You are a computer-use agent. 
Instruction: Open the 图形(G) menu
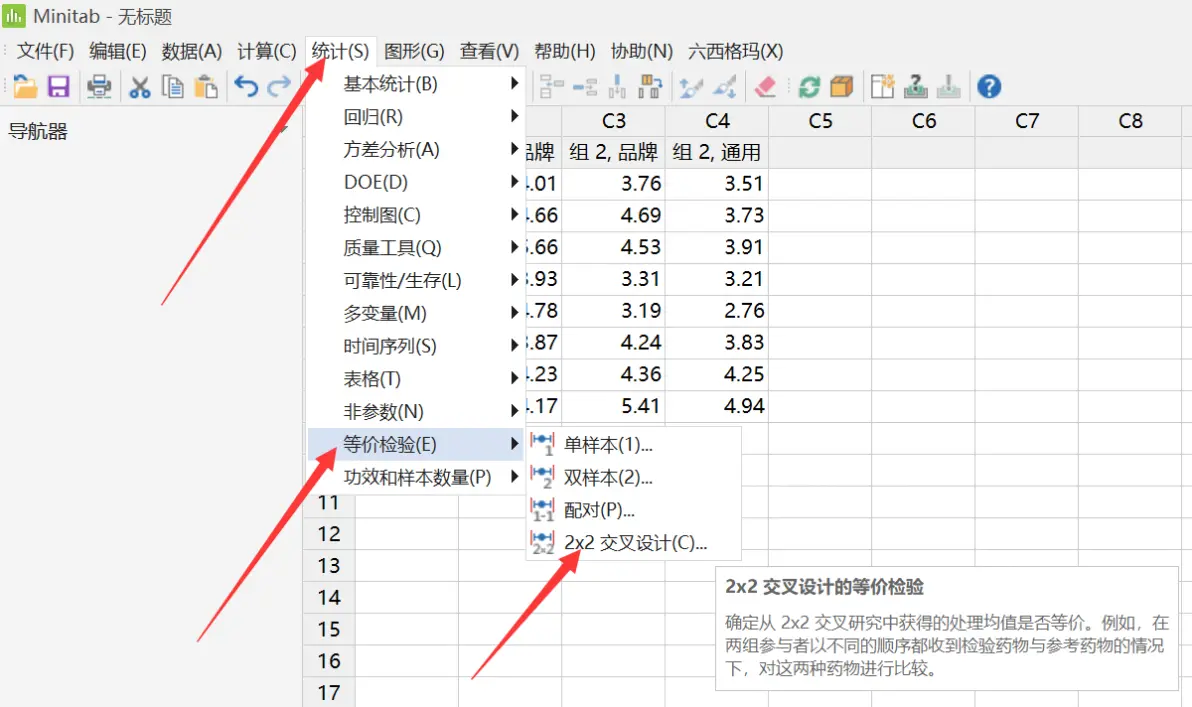coord(414,51)
